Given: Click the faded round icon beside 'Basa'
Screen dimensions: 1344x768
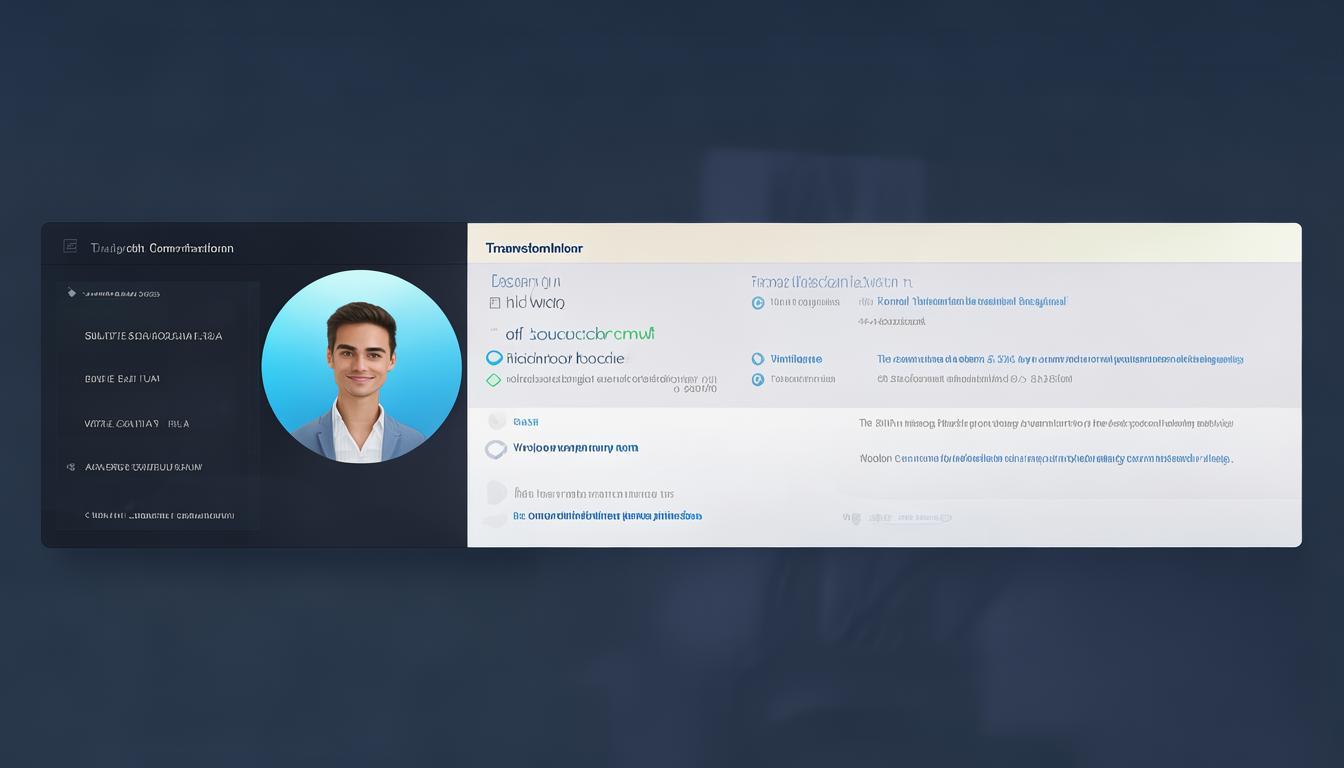Looking at the screenshot, I should click(496, 422).
